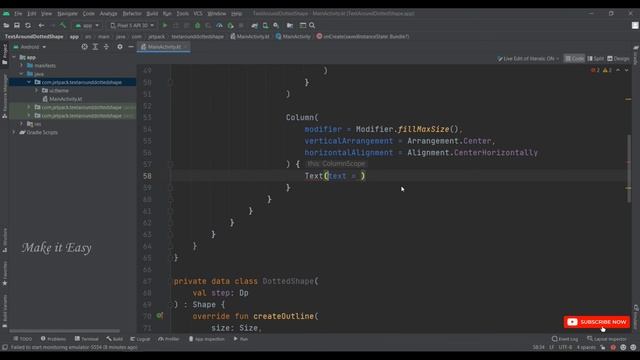The width and height of the screenshot is (640, 360).
Task: Switch editor to Design view mode
Action: click(618, 59)
